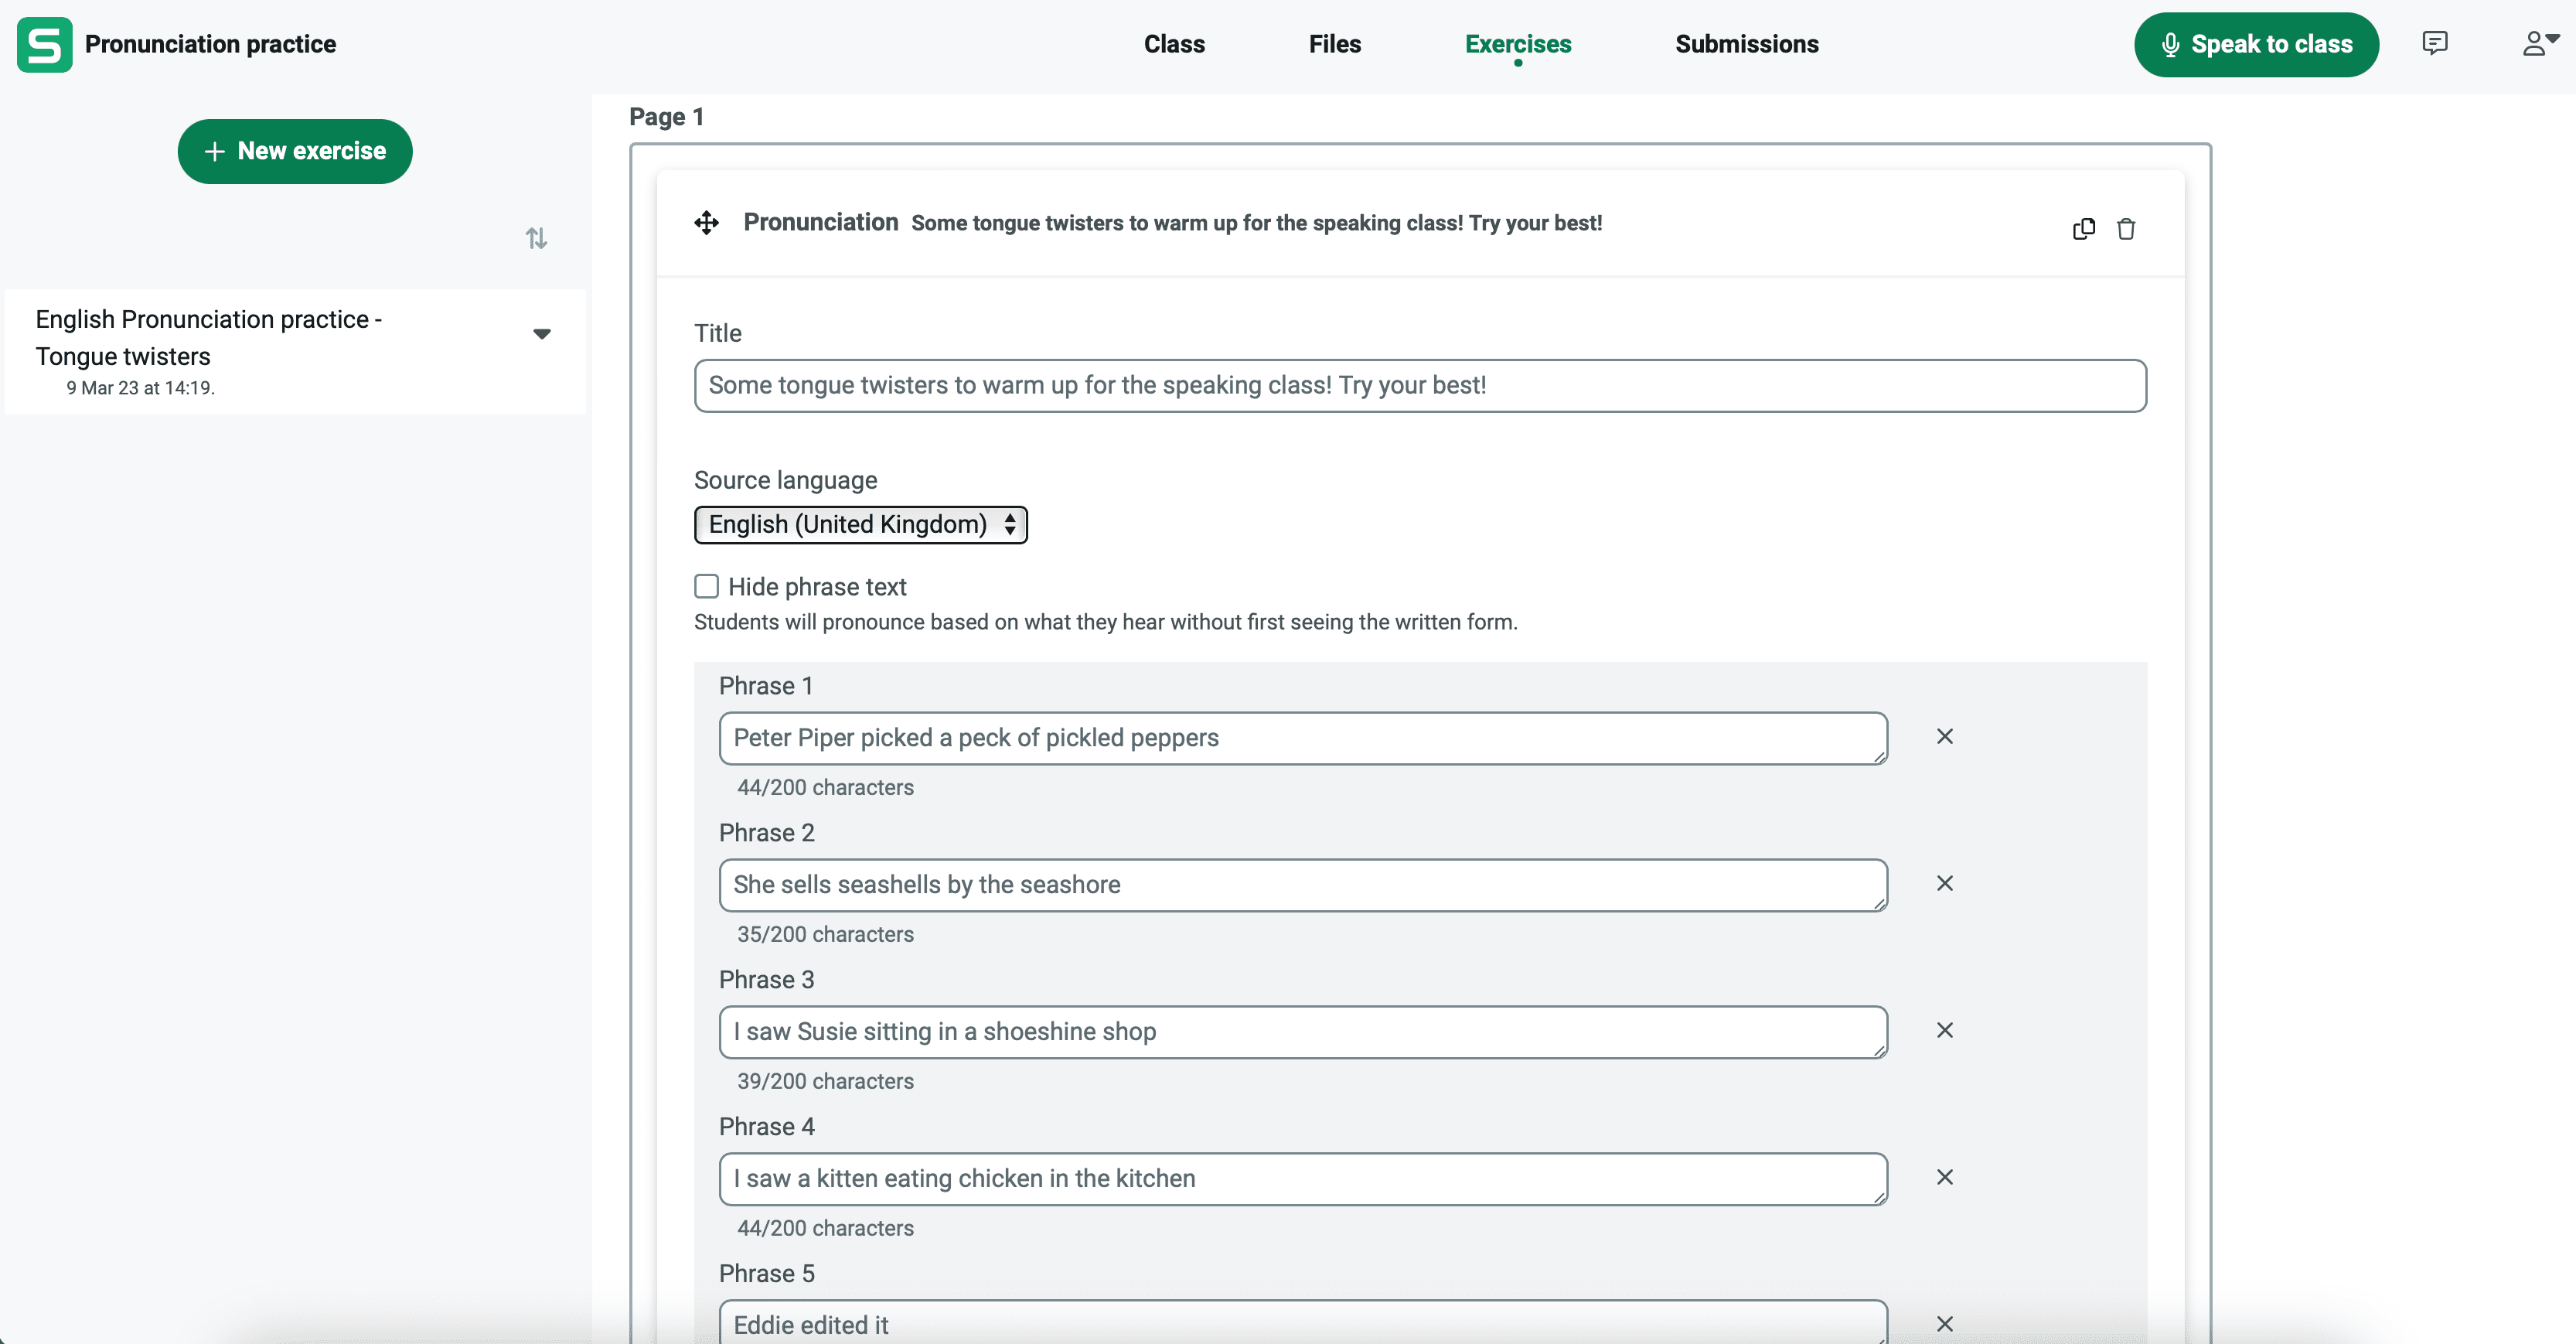
Task: Go to the Class tab
Action: point(1174,44)
